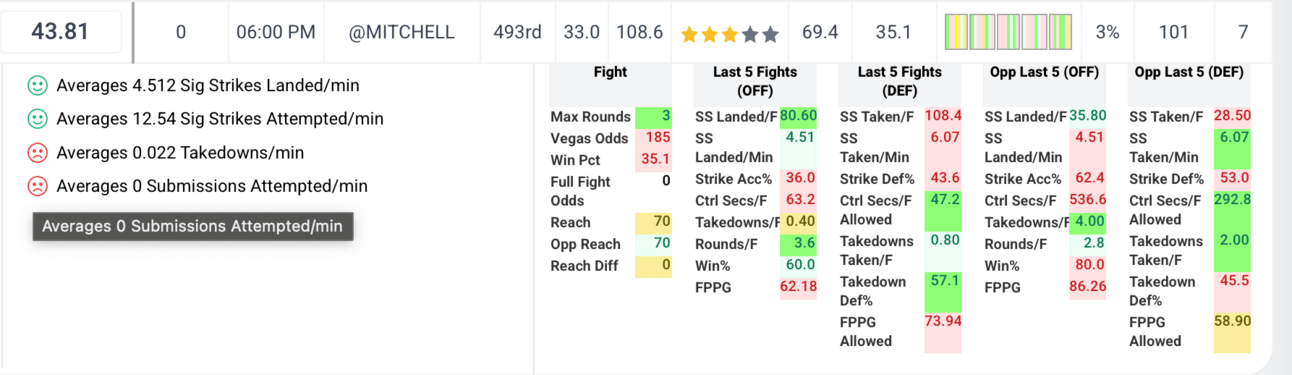Click the 06:00 PM start time cell

276,32
